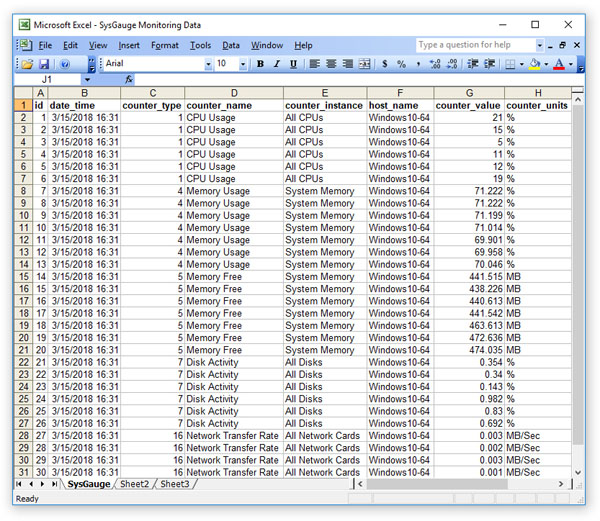Toggle italic formatting
Viewport: 600px width, 521px height.
coord(277,64)
